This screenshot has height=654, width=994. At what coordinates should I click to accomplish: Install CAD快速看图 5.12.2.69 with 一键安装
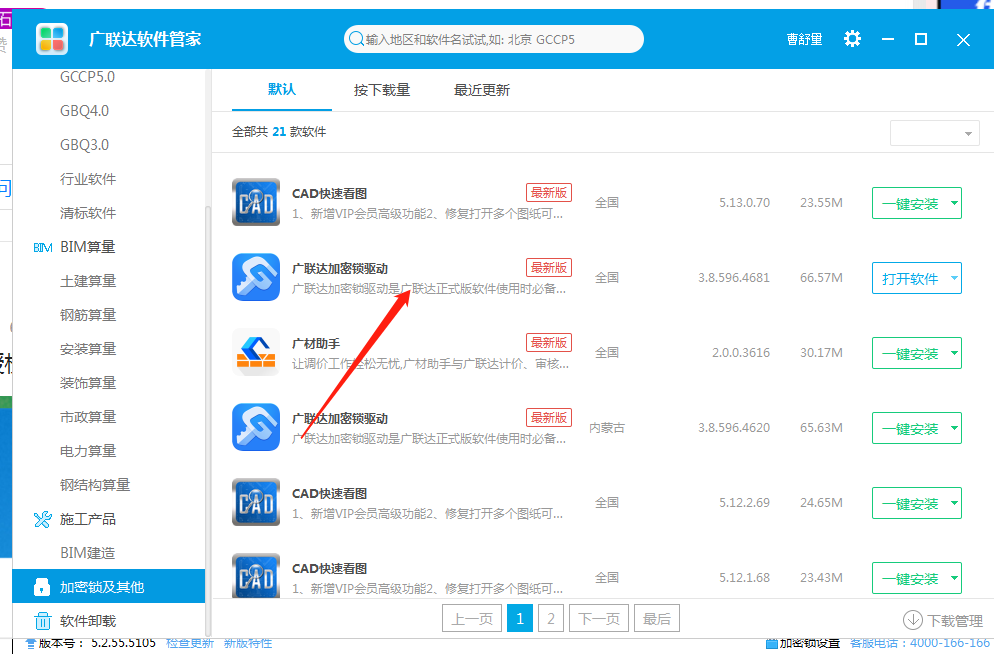(910, 503)
